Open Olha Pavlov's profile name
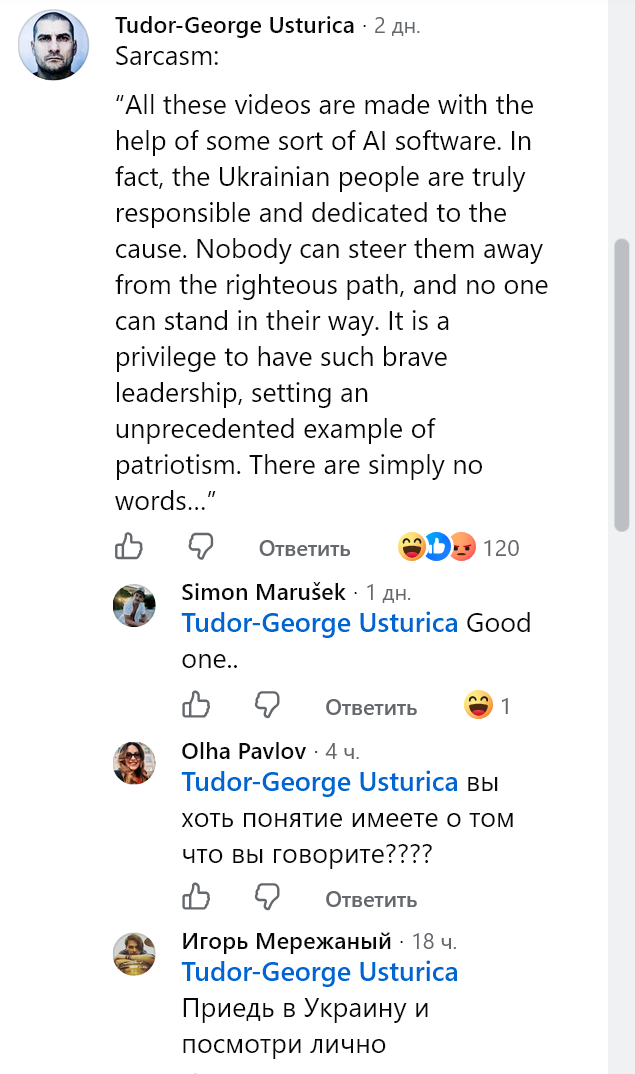The width and height of the screenshot is (635, 1074). click(243, 751)
